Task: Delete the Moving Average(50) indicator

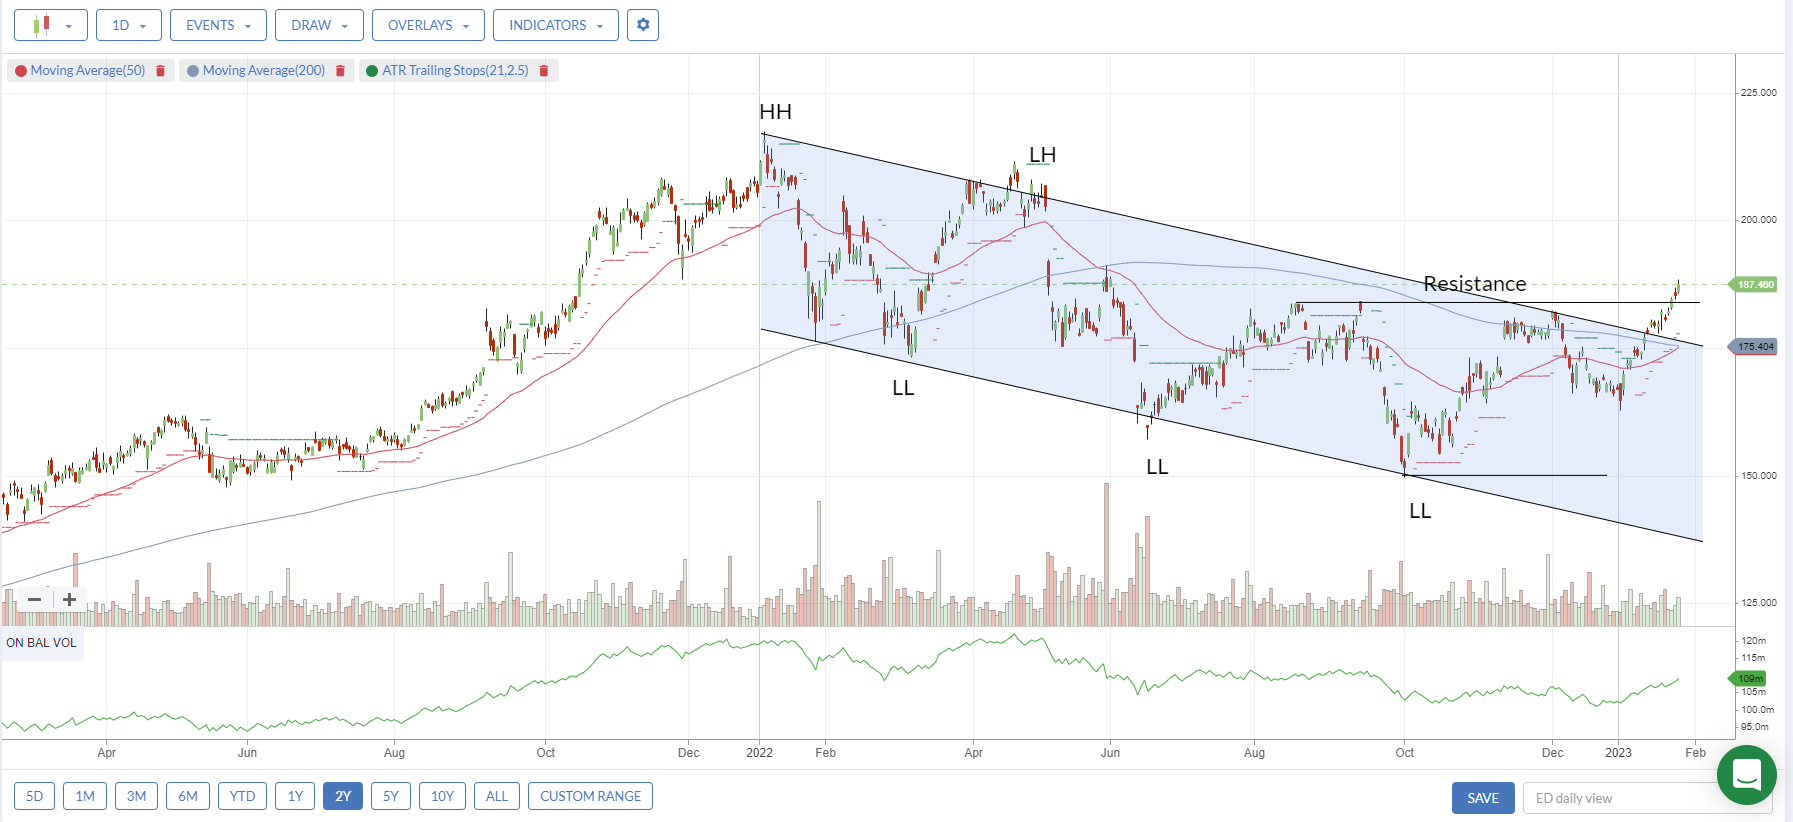Action: pyautogui.click(x=161, y=71)
